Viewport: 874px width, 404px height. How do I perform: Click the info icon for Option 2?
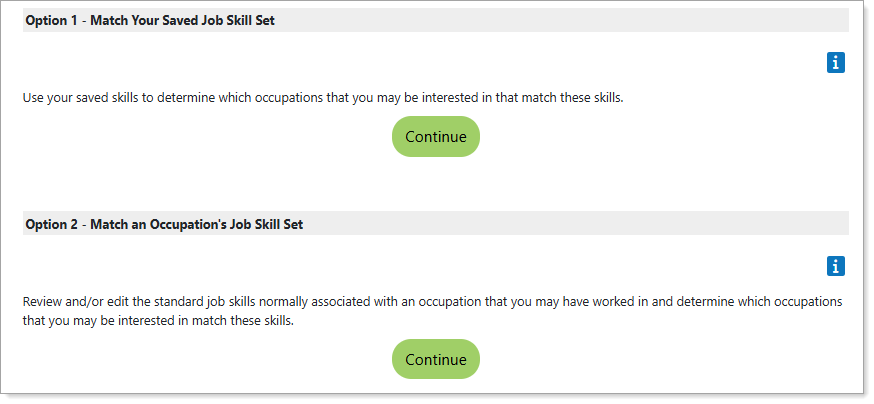pyautogui.click(x=836, y=266)
